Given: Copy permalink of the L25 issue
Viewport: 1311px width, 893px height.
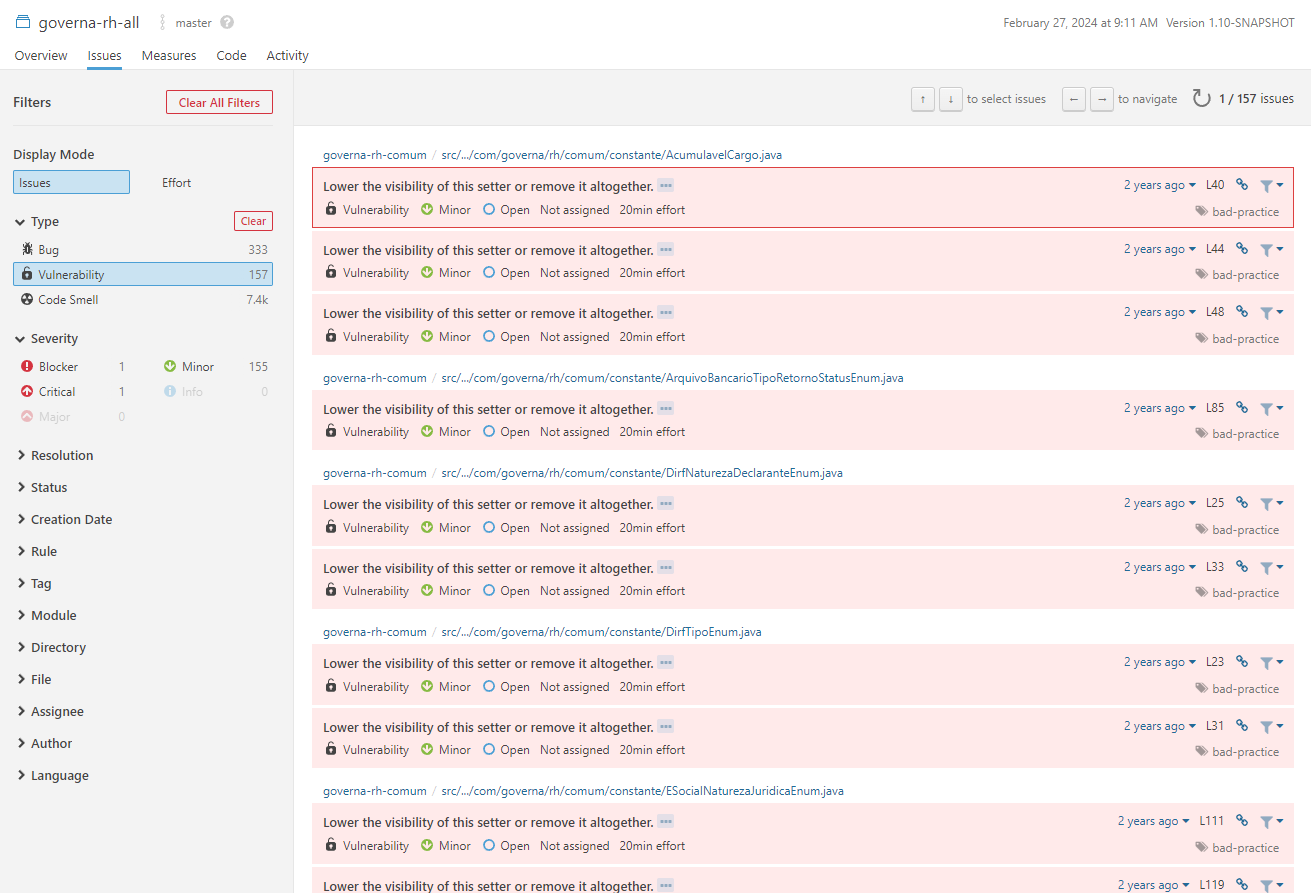Looking at the screenshot, I should (x=1242, y=503).
